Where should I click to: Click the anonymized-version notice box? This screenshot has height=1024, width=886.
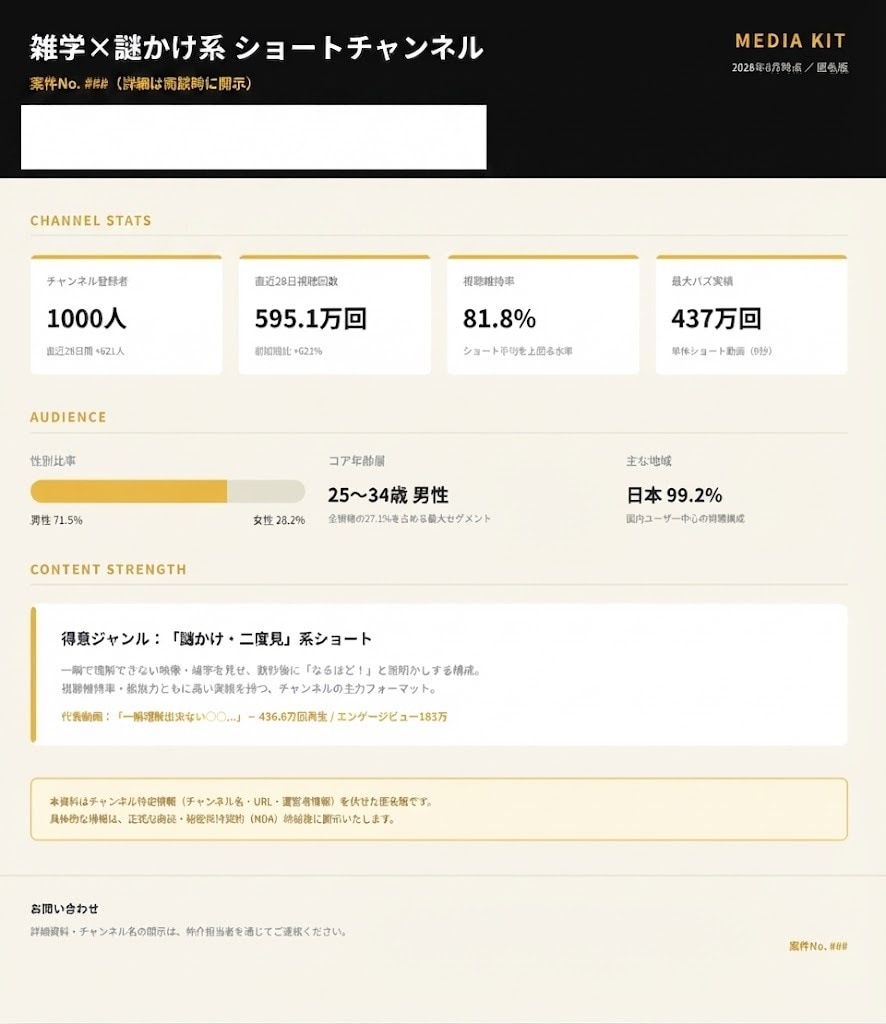pos(439,809)
